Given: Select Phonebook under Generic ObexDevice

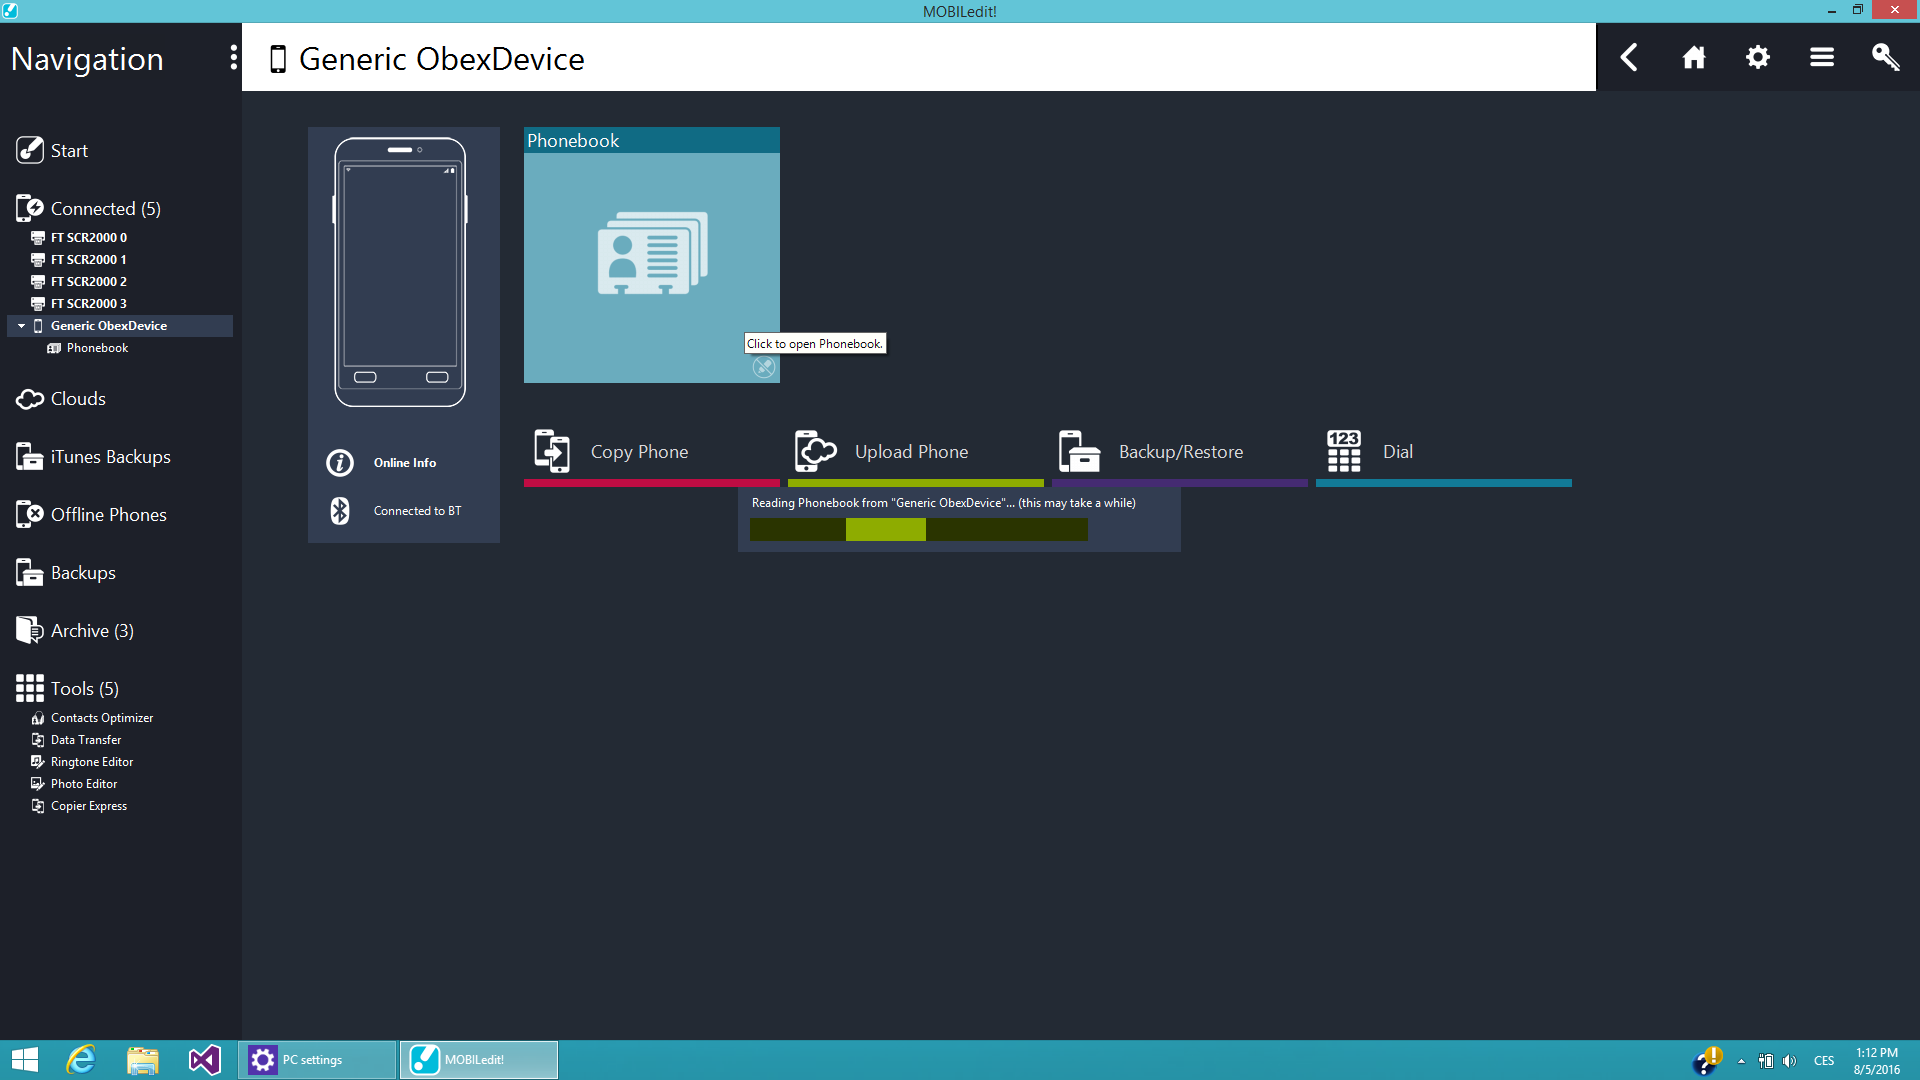Looking at the screenshot, I should (x=97, y=348).
